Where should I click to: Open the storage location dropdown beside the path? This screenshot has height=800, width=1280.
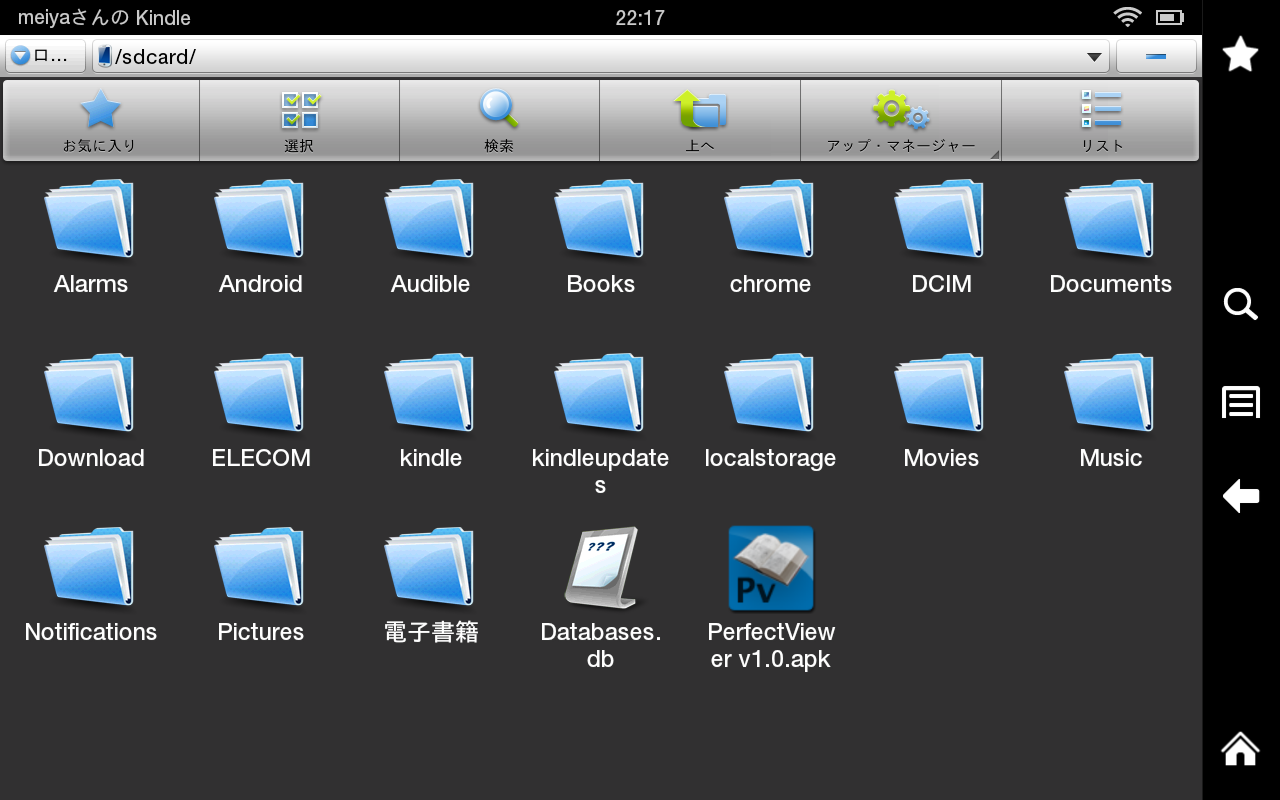coord(46,56)
